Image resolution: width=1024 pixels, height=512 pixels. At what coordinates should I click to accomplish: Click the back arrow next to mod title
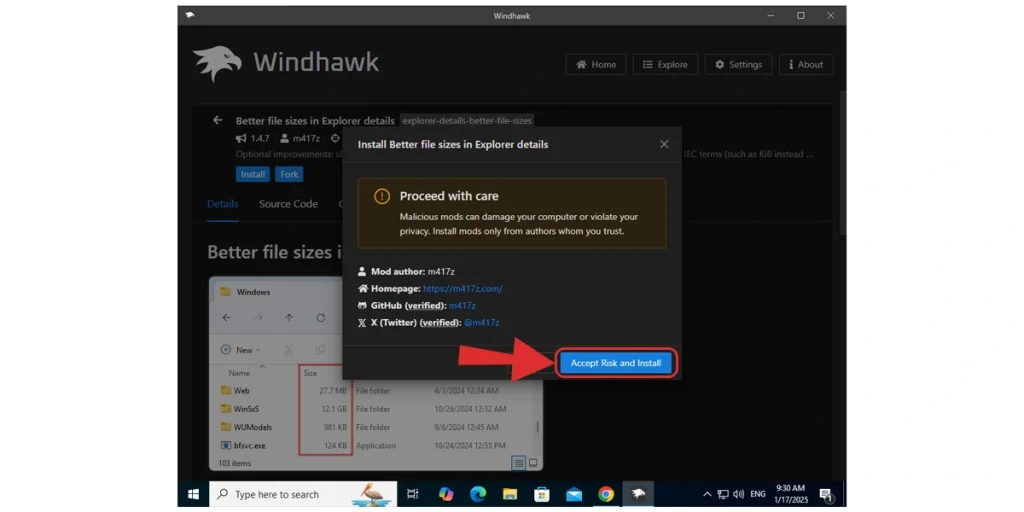pos(217,120)
